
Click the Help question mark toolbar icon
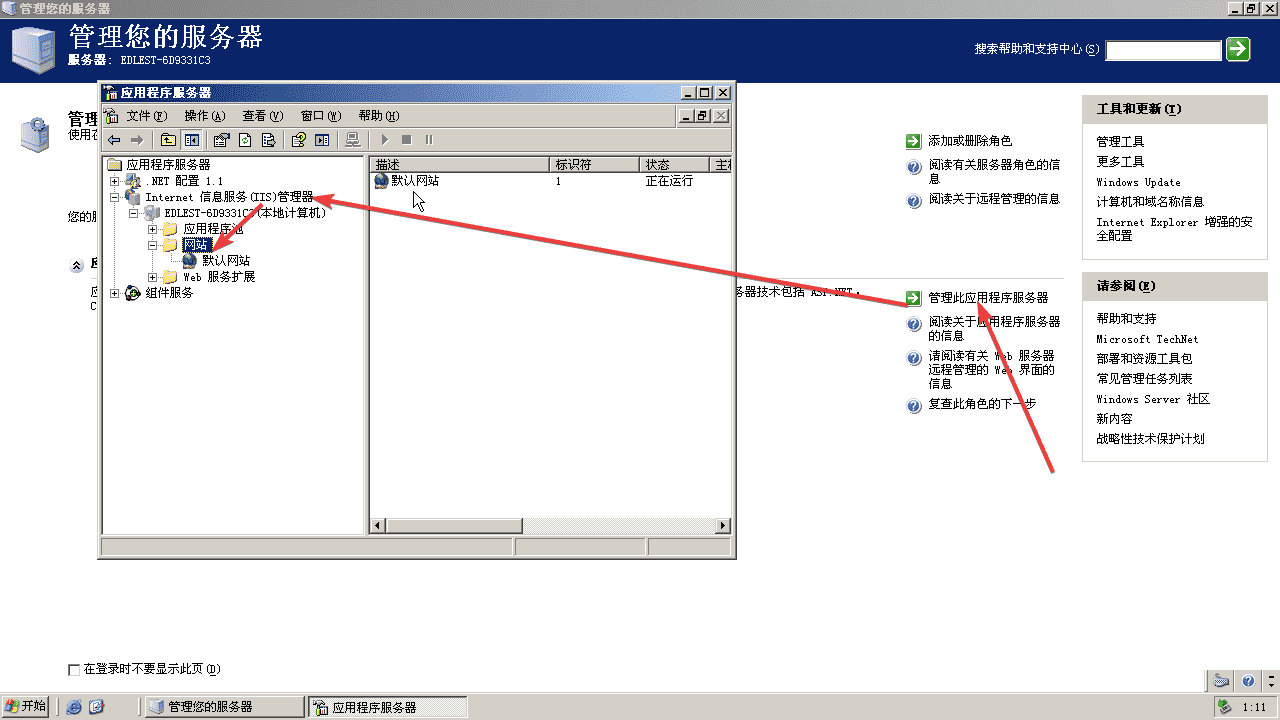pos(298,140)
